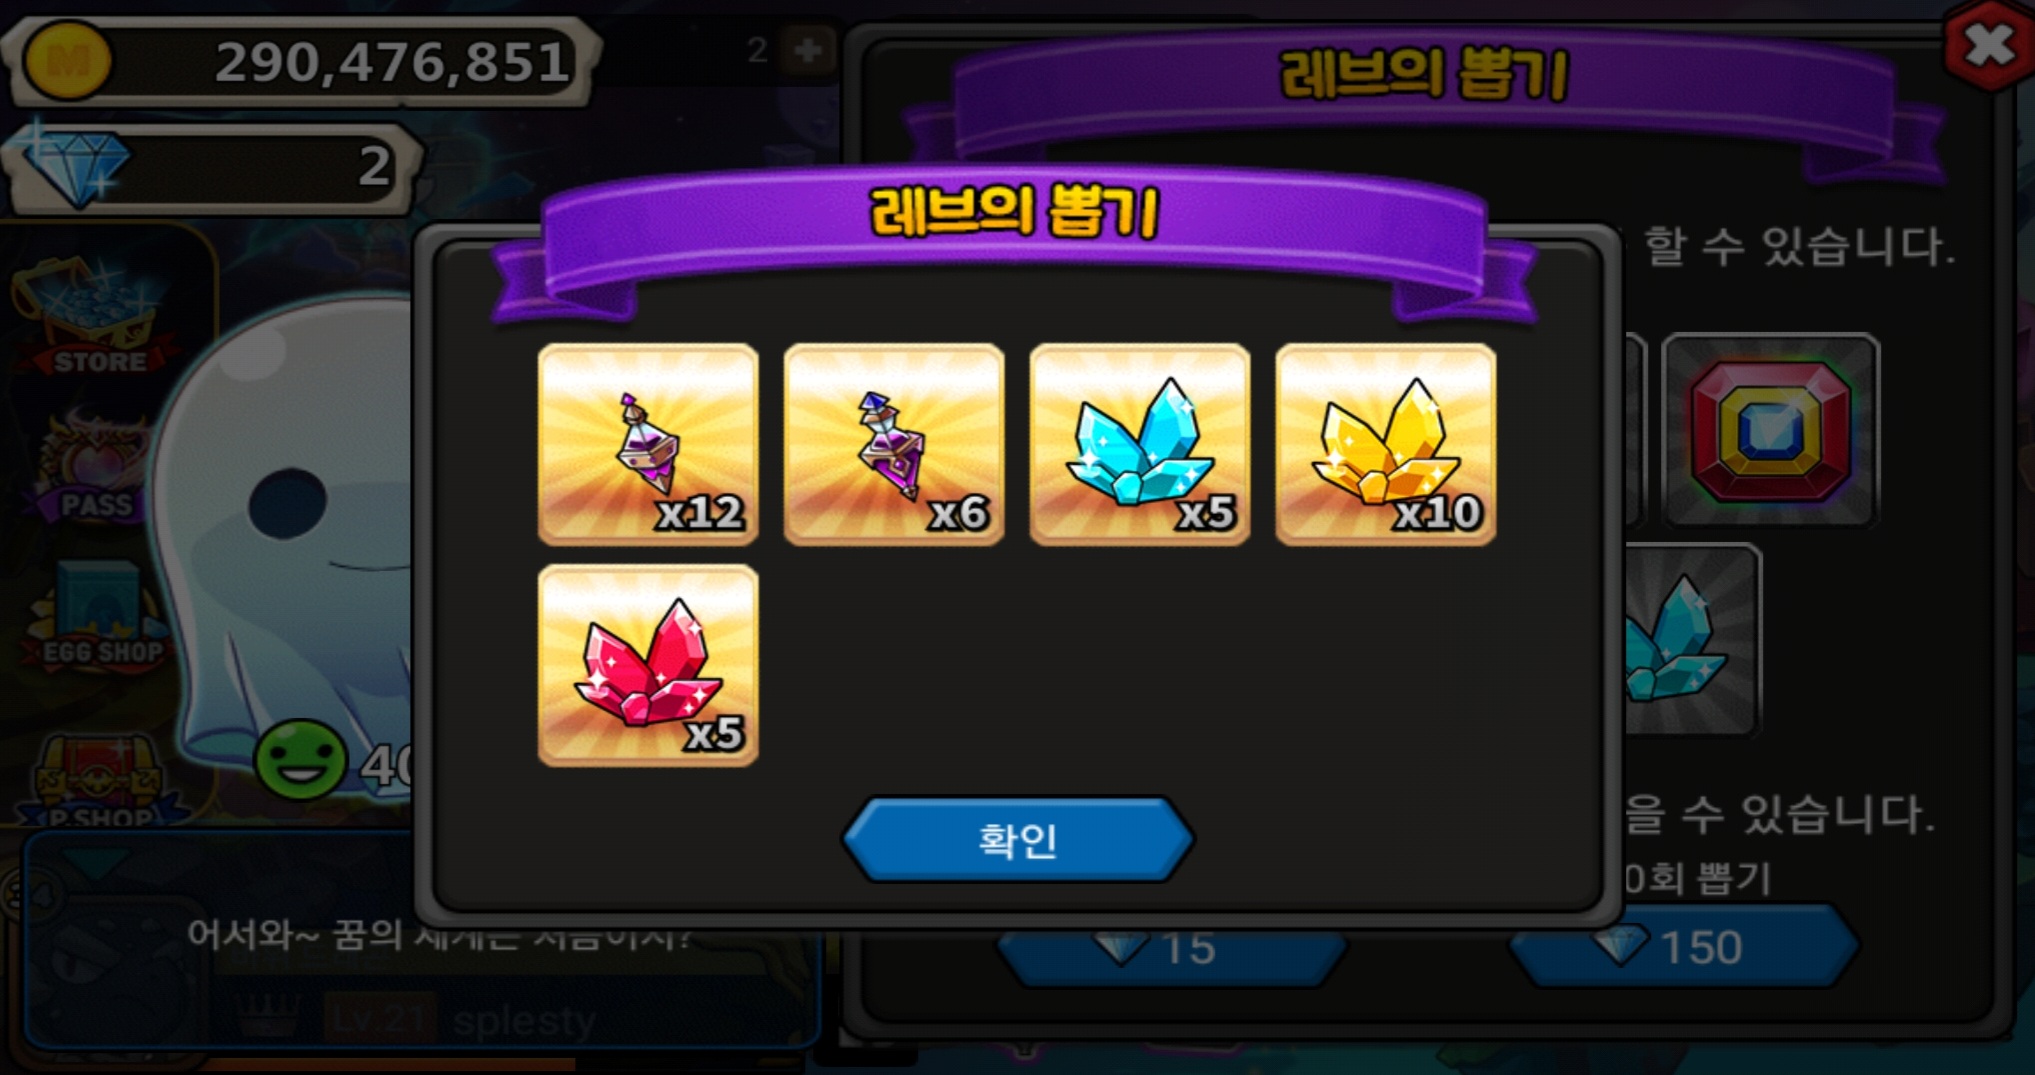Viewport: 2035px width, 1075px height.
Task: Close the gacha window with X
Action: click(1989, 45)
